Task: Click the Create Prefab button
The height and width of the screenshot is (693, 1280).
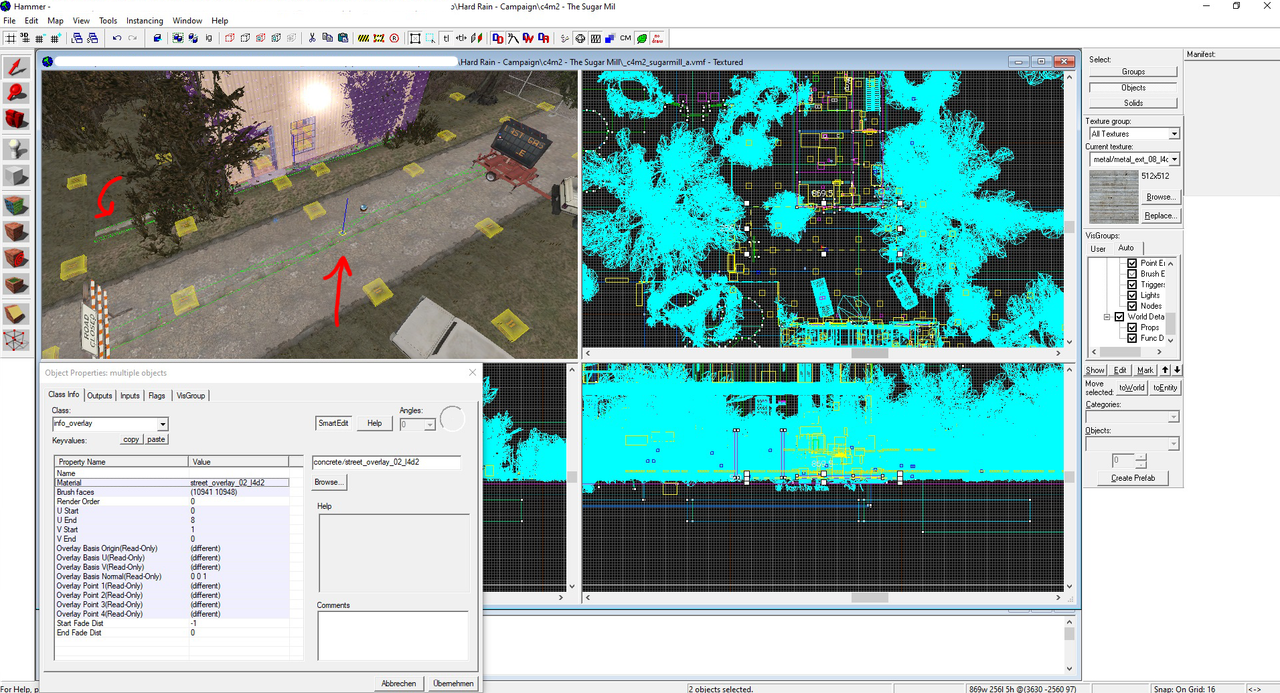Action: [x=1133, y=478]
